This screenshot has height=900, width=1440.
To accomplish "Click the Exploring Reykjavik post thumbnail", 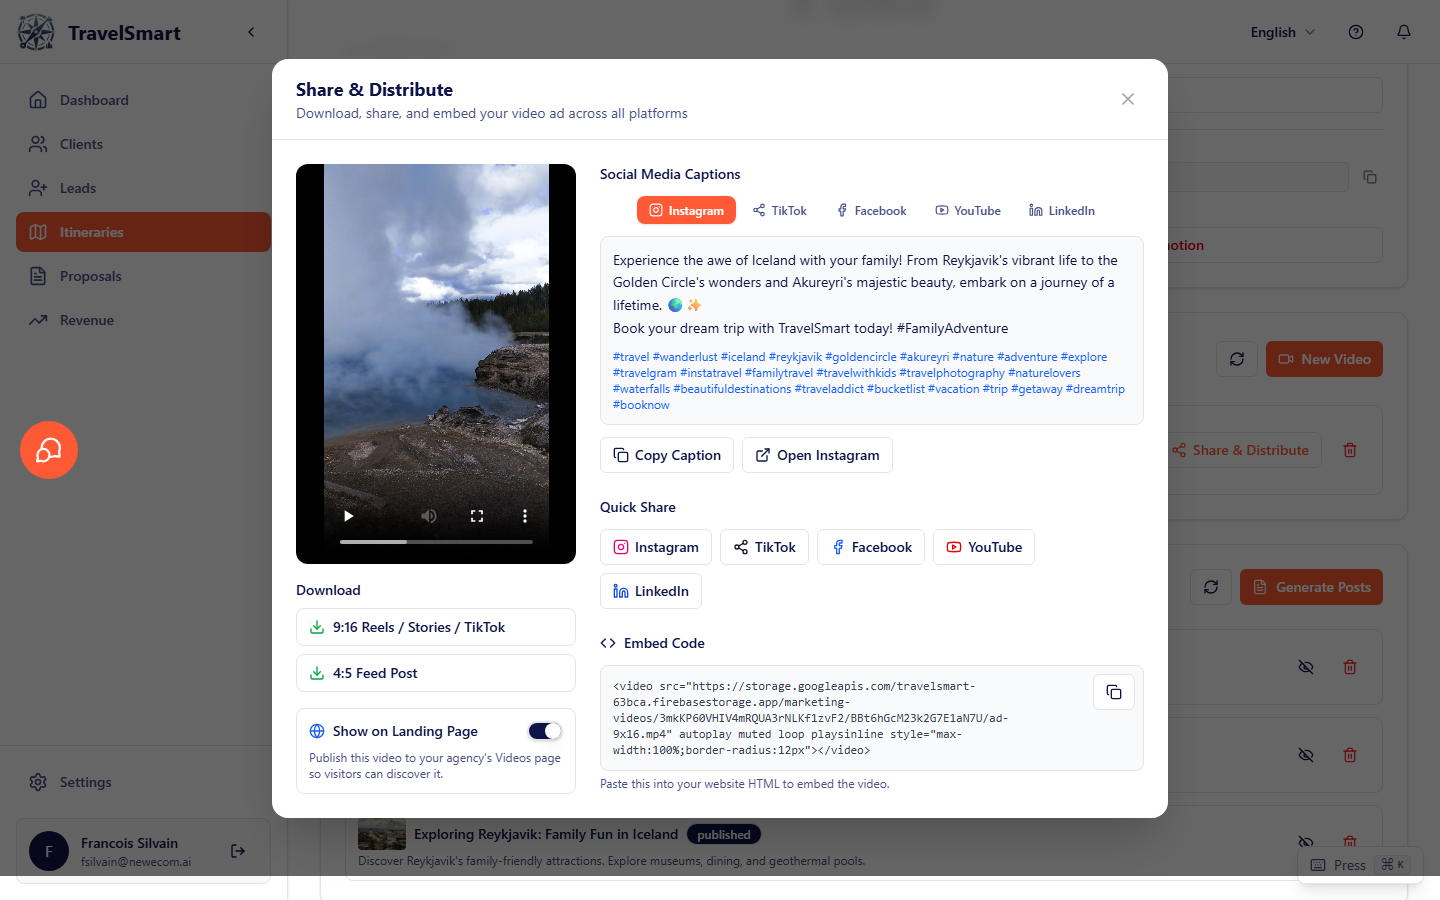I will pyautogui.click(x=382, y=834).
